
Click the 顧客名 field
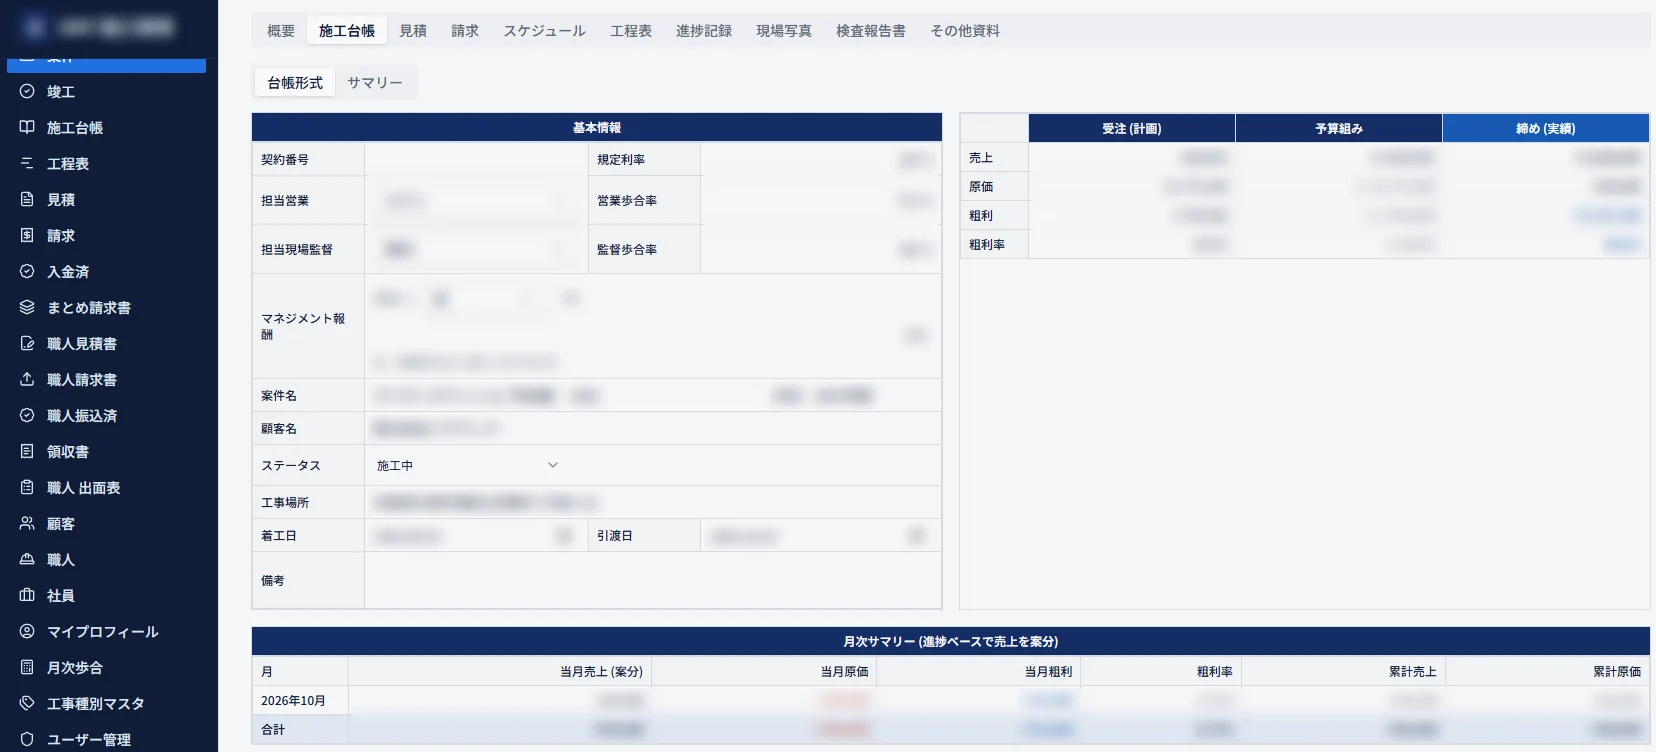[x=653, y=429]
